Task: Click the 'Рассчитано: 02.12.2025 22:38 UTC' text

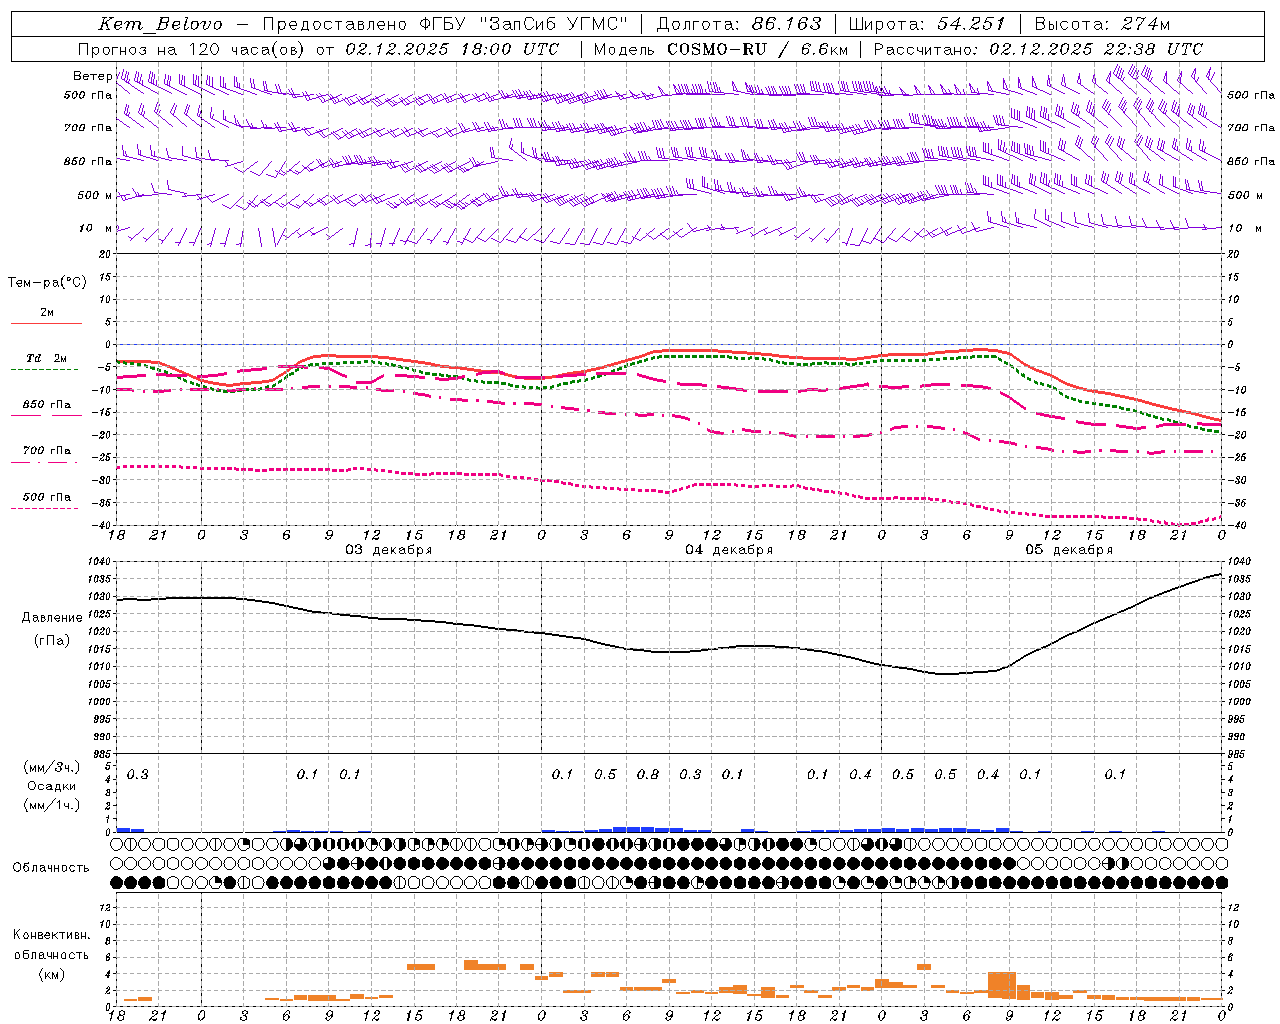Action: [1038, 49]
